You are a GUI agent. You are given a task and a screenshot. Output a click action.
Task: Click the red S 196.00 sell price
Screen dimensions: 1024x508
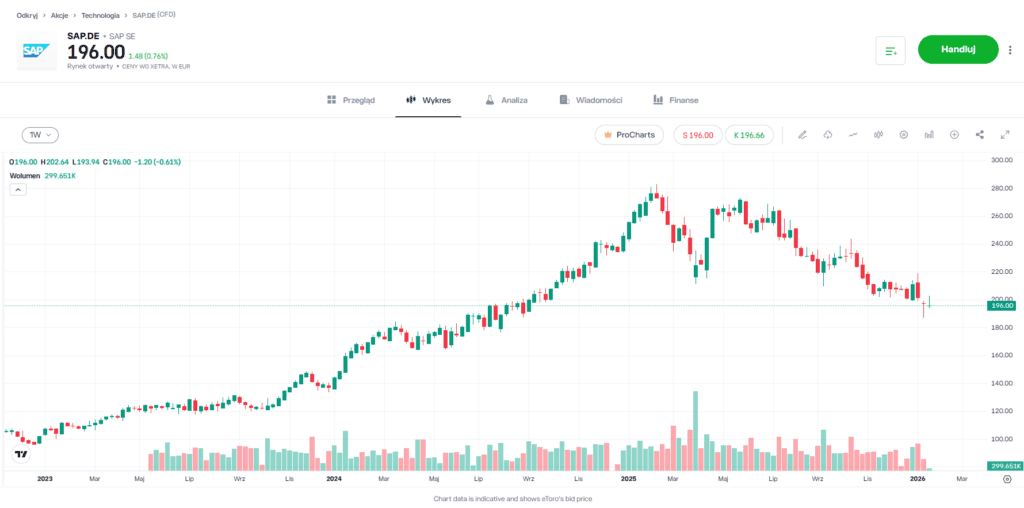pyautogui.click(x=698, y=135)
